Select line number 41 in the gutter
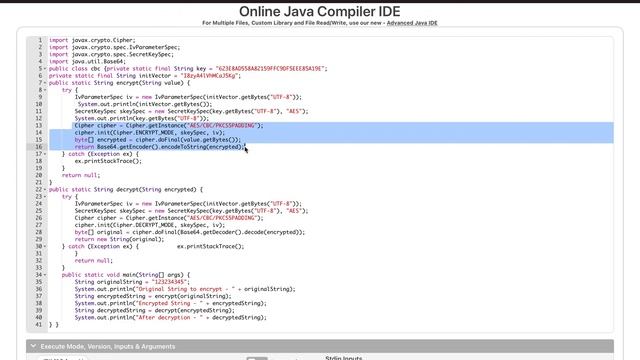640x360 pixels. [39, 324]
